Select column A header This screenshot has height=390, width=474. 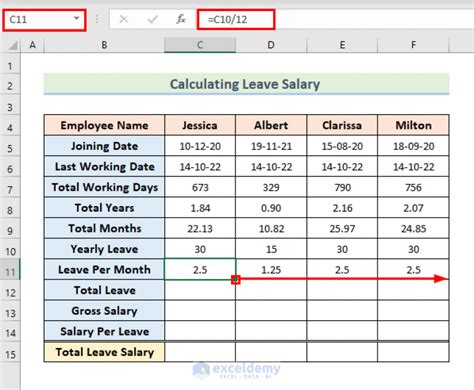tap(32, 45)
